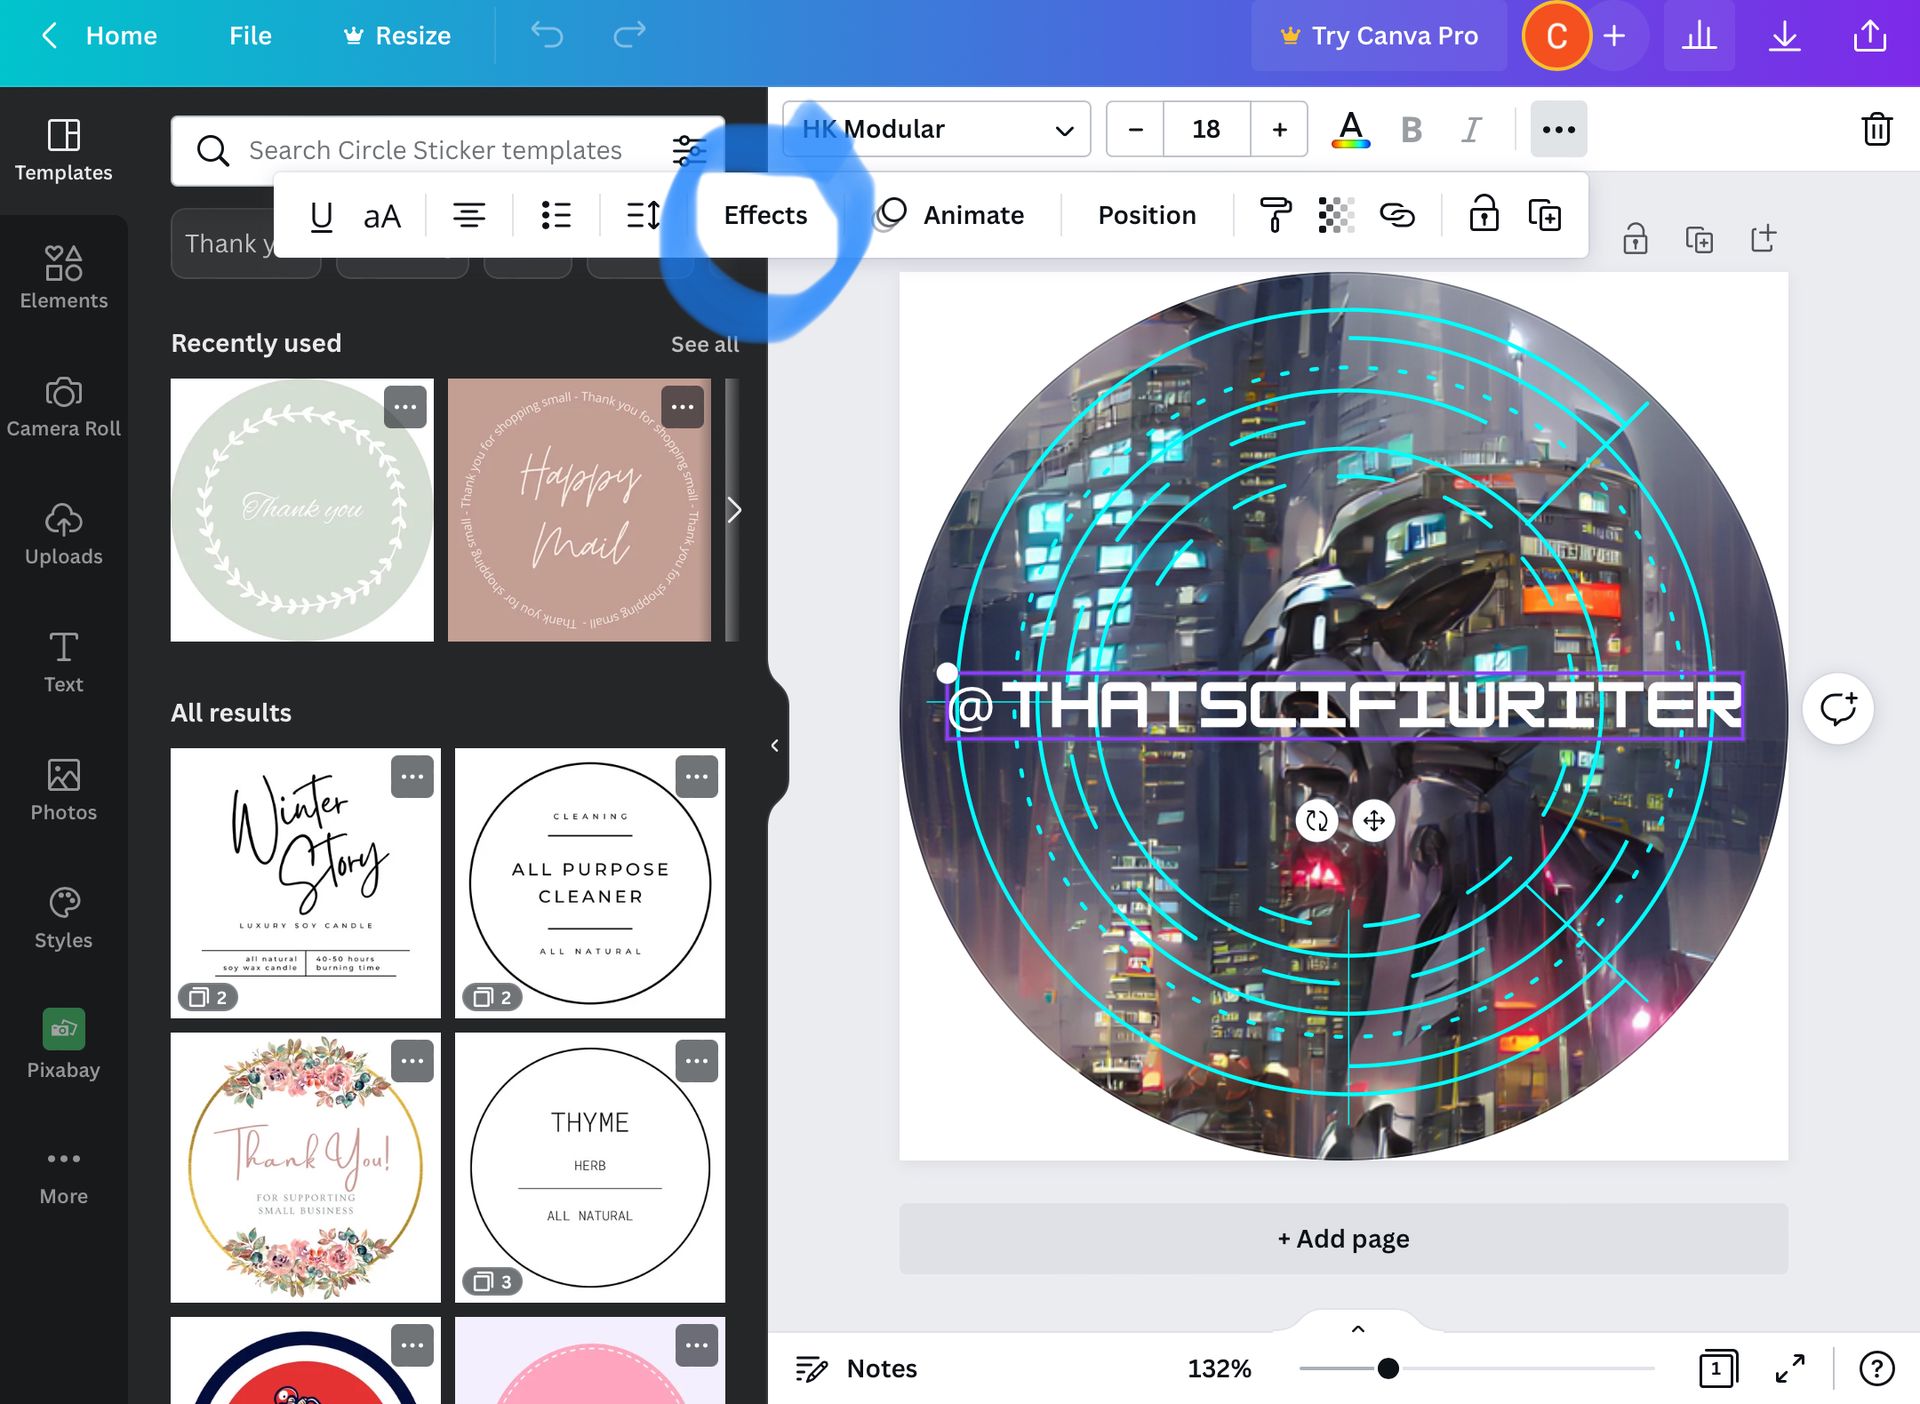
Task: Open the Text tab
Action: 64,662
